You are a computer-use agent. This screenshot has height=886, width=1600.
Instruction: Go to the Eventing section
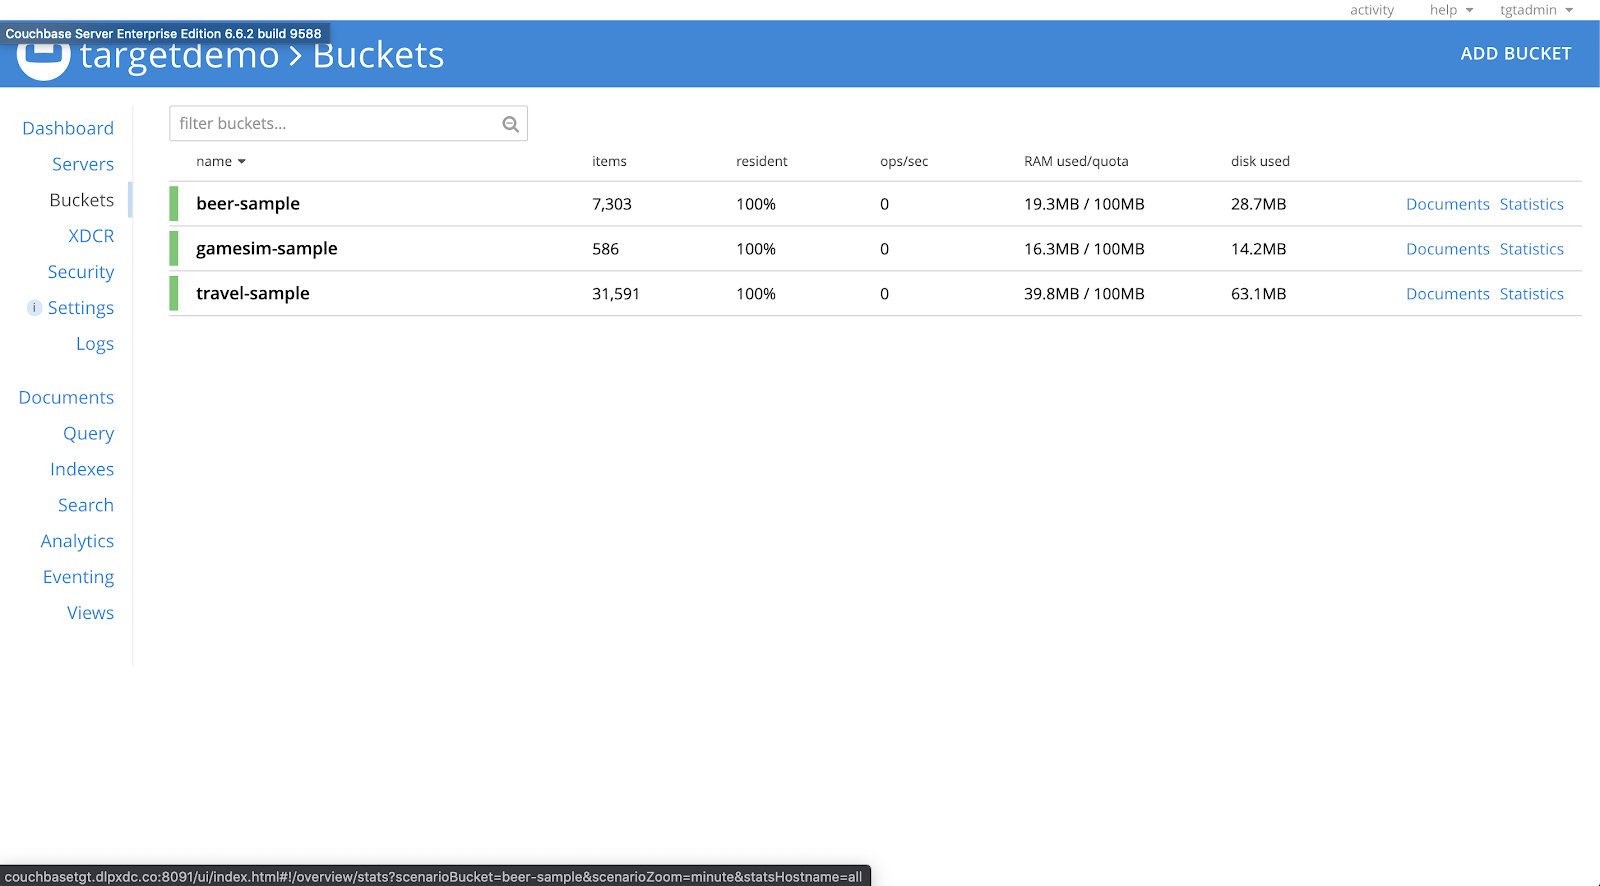(78, 577)
